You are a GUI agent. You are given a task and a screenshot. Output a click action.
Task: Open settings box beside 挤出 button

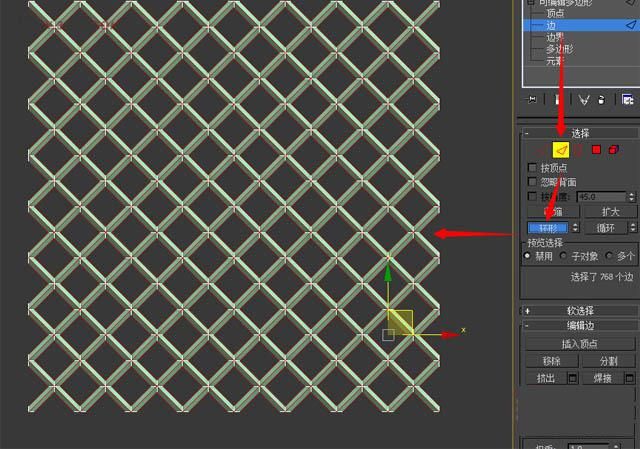[x=573, y=378]
